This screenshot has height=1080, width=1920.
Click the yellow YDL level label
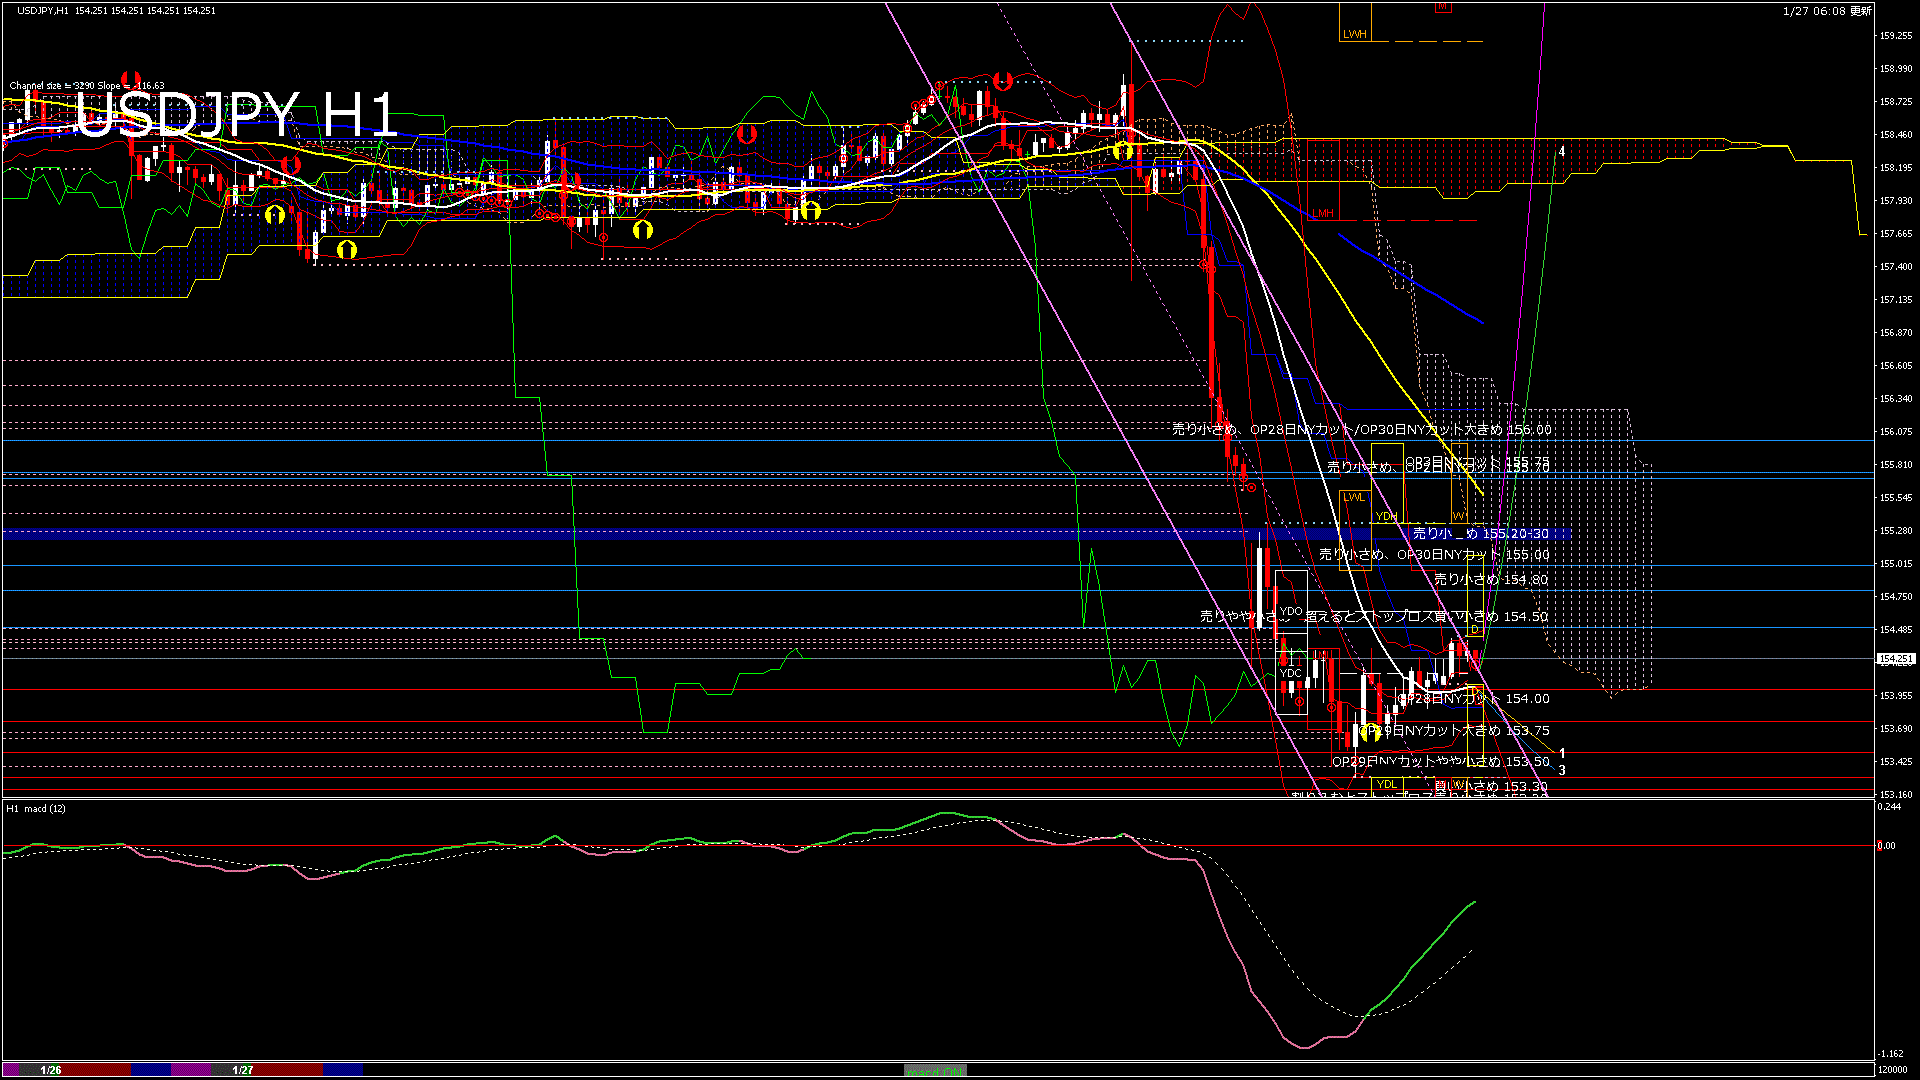[x=1386, y=784]
